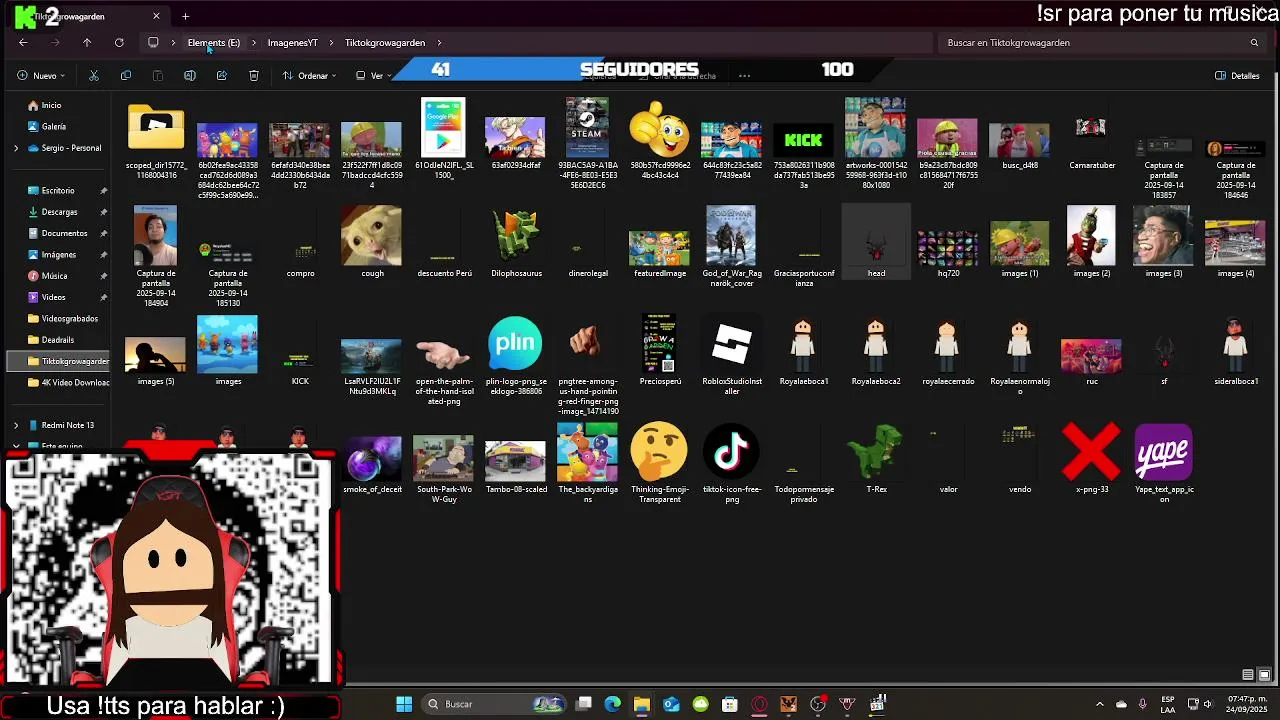The width and height of the screenshot is (1280, 720).
Task: Click Elements (E:) in the address bar
Action: pos(213,43)
